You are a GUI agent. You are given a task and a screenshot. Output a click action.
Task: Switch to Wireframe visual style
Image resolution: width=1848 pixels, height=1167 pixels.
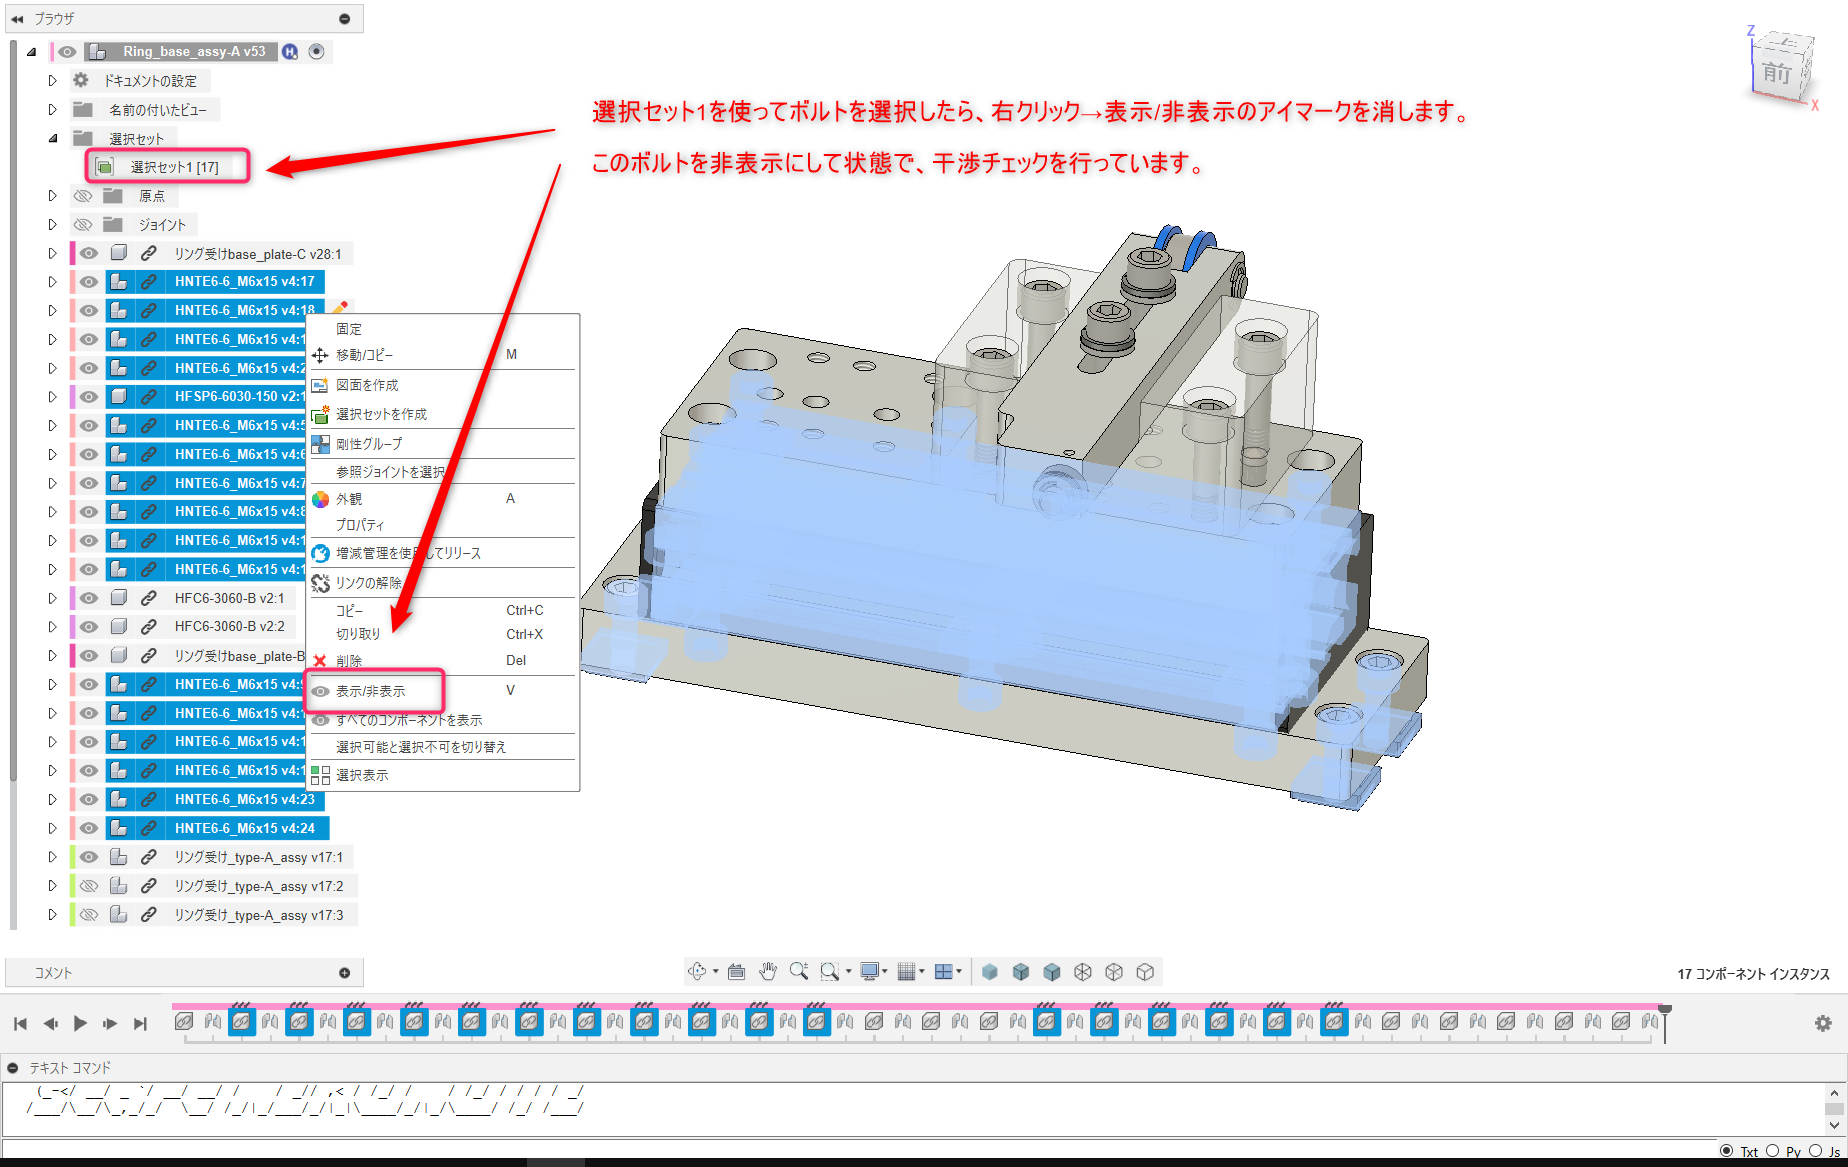click(x=1083, y=972)
